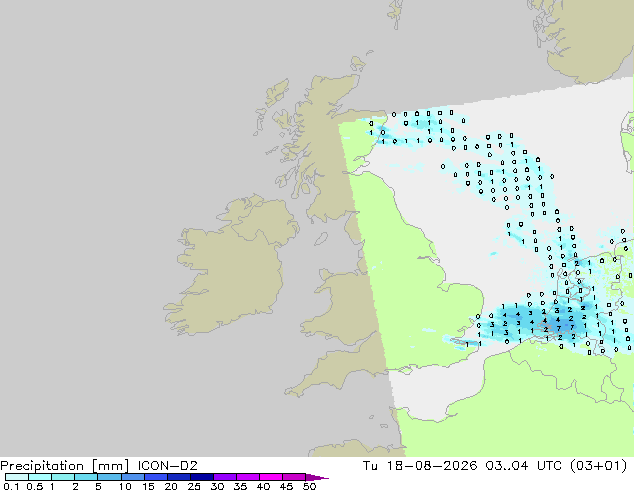Click the above-50 mm arrow tip of legend
Image resolution: width=634 pixels, height=490 pixels.
[x=317, y=477]
